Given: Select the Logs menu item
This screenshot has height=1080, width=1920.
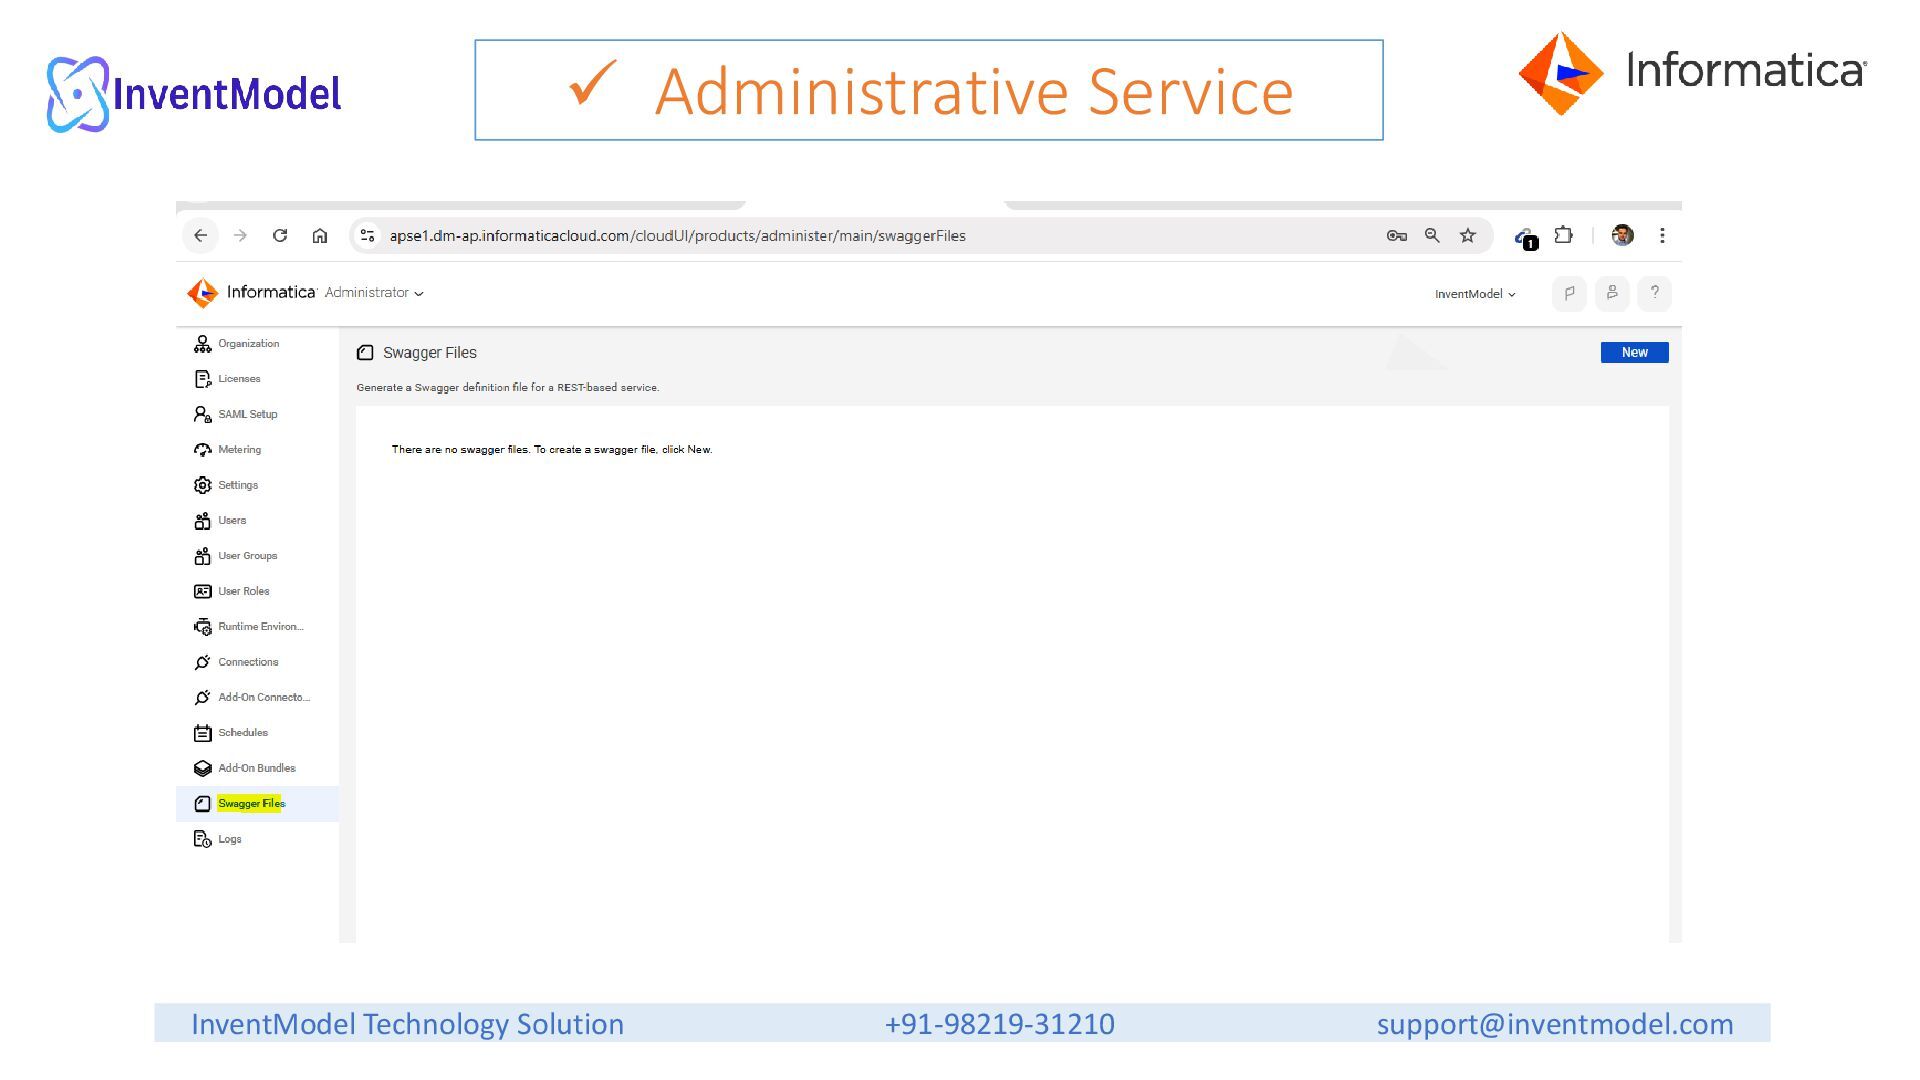Looking at the screenshot, I should (x=230, y=839).
